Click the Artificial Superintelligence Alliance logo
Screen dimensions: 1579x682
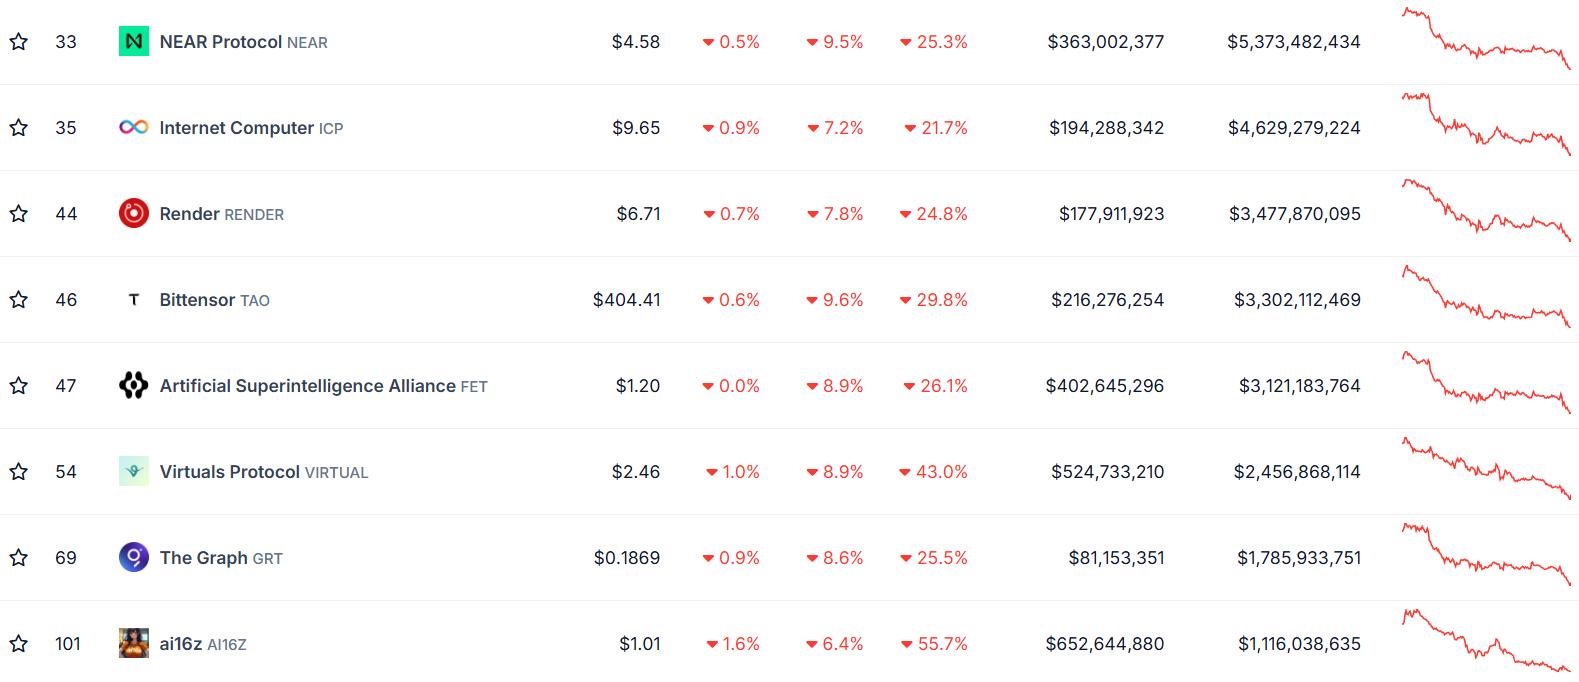pyautogui.click(x=134, y=386)
